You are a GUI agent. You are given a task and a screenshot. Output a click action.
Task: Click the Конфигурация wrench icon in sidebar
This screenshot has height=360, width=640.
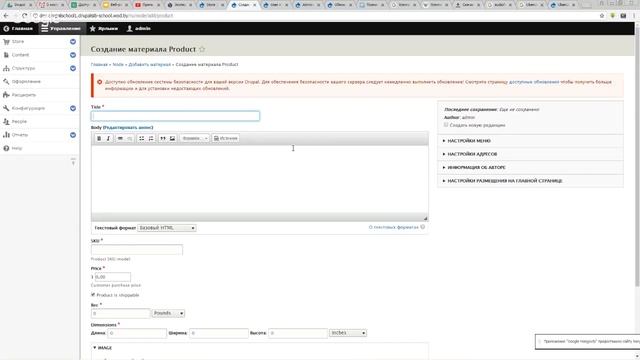6,108
